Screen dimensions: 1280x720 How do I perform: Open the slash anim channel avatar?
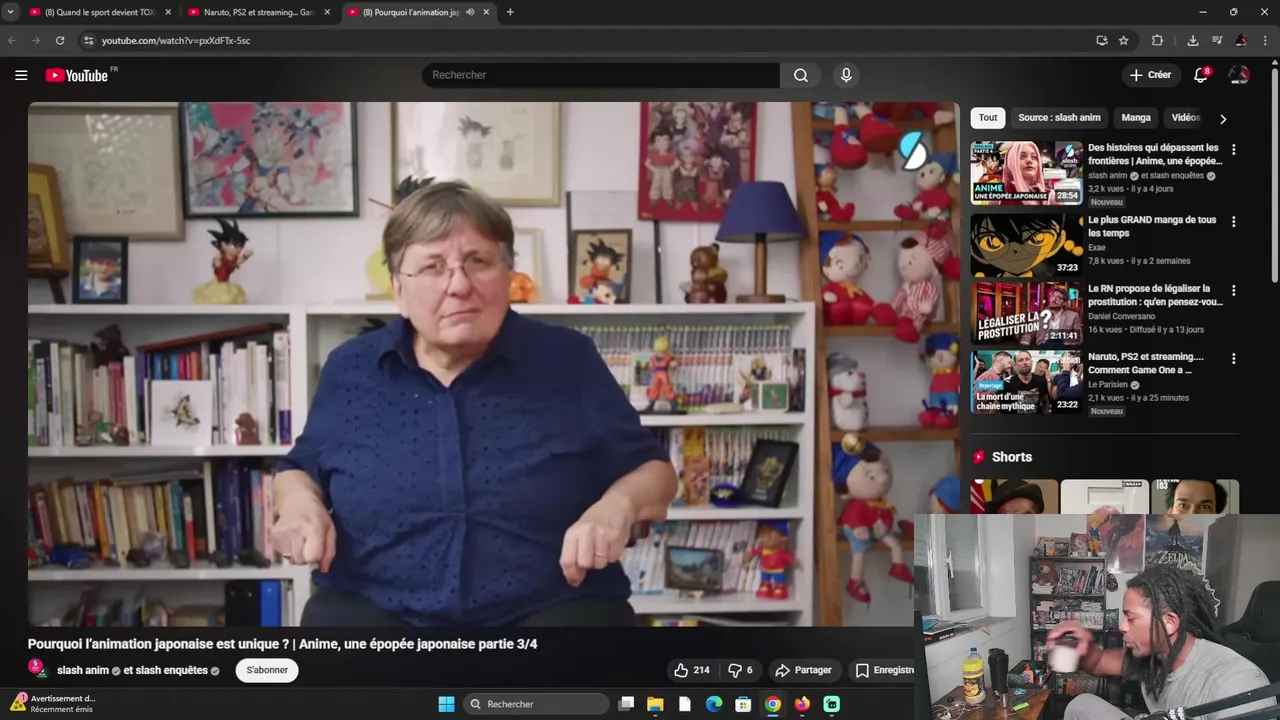tap(38, 669)
